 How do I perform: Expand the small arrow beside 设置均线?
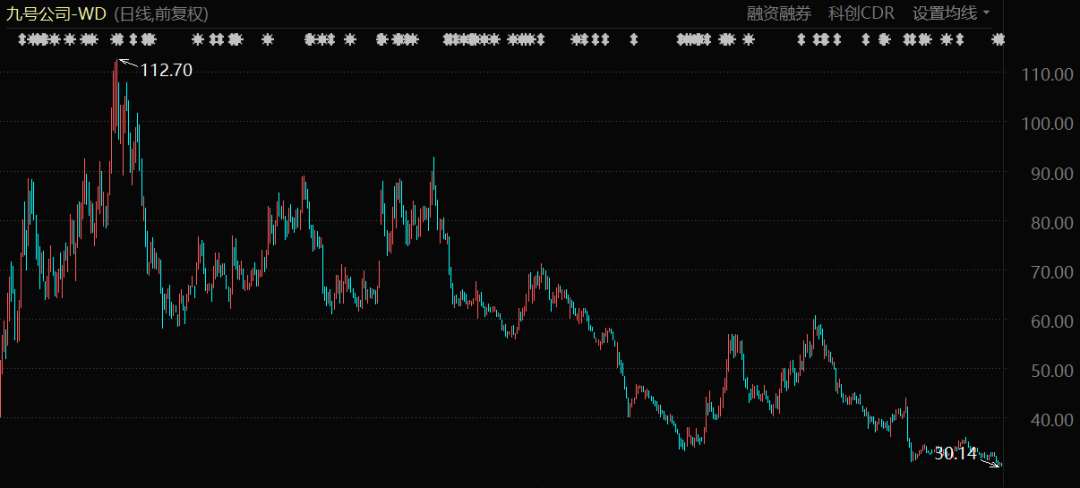click(987, 13)
